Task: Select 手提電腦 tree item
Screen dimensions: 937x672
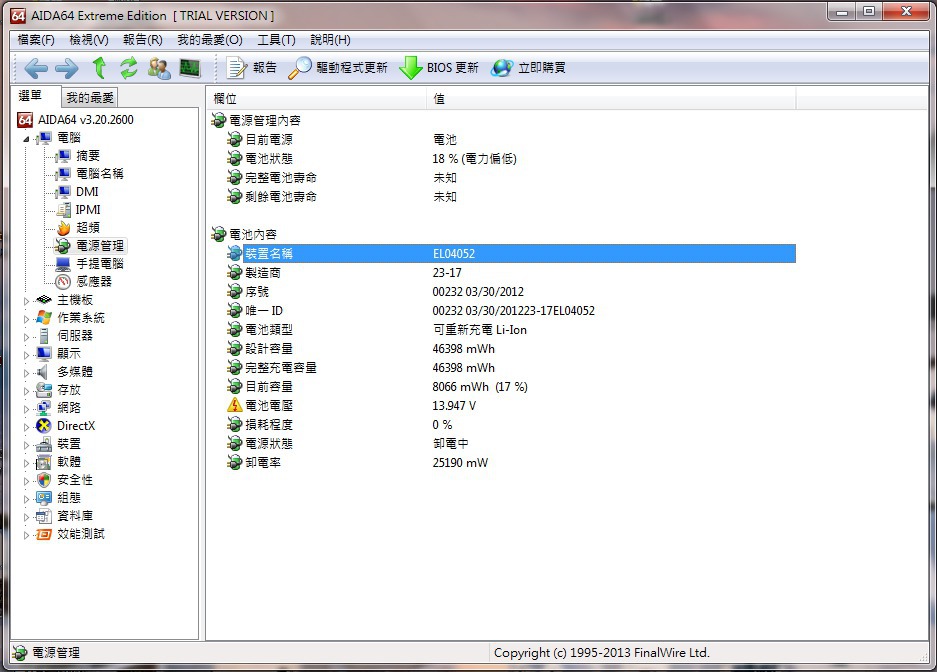Action: 100,263
